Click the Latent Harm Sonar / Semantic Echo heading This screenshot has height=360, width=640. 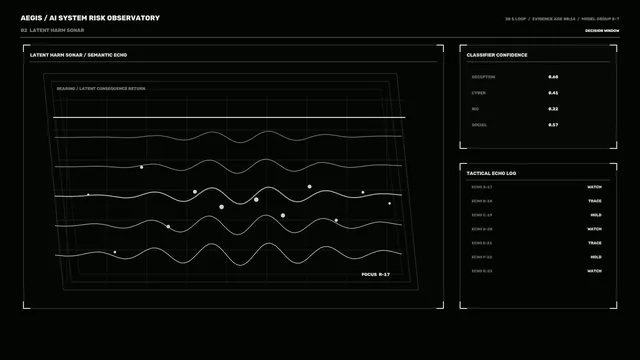point(78,55)
